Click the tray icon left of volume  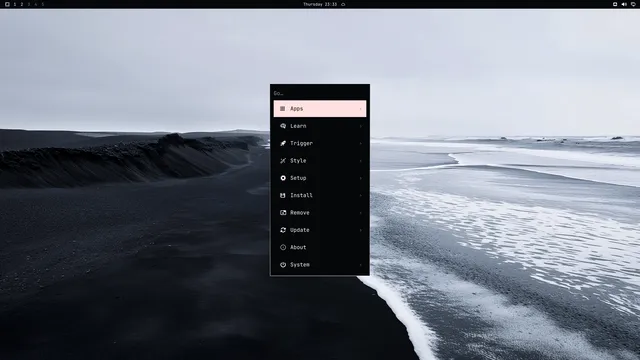(x=615, y=4)
